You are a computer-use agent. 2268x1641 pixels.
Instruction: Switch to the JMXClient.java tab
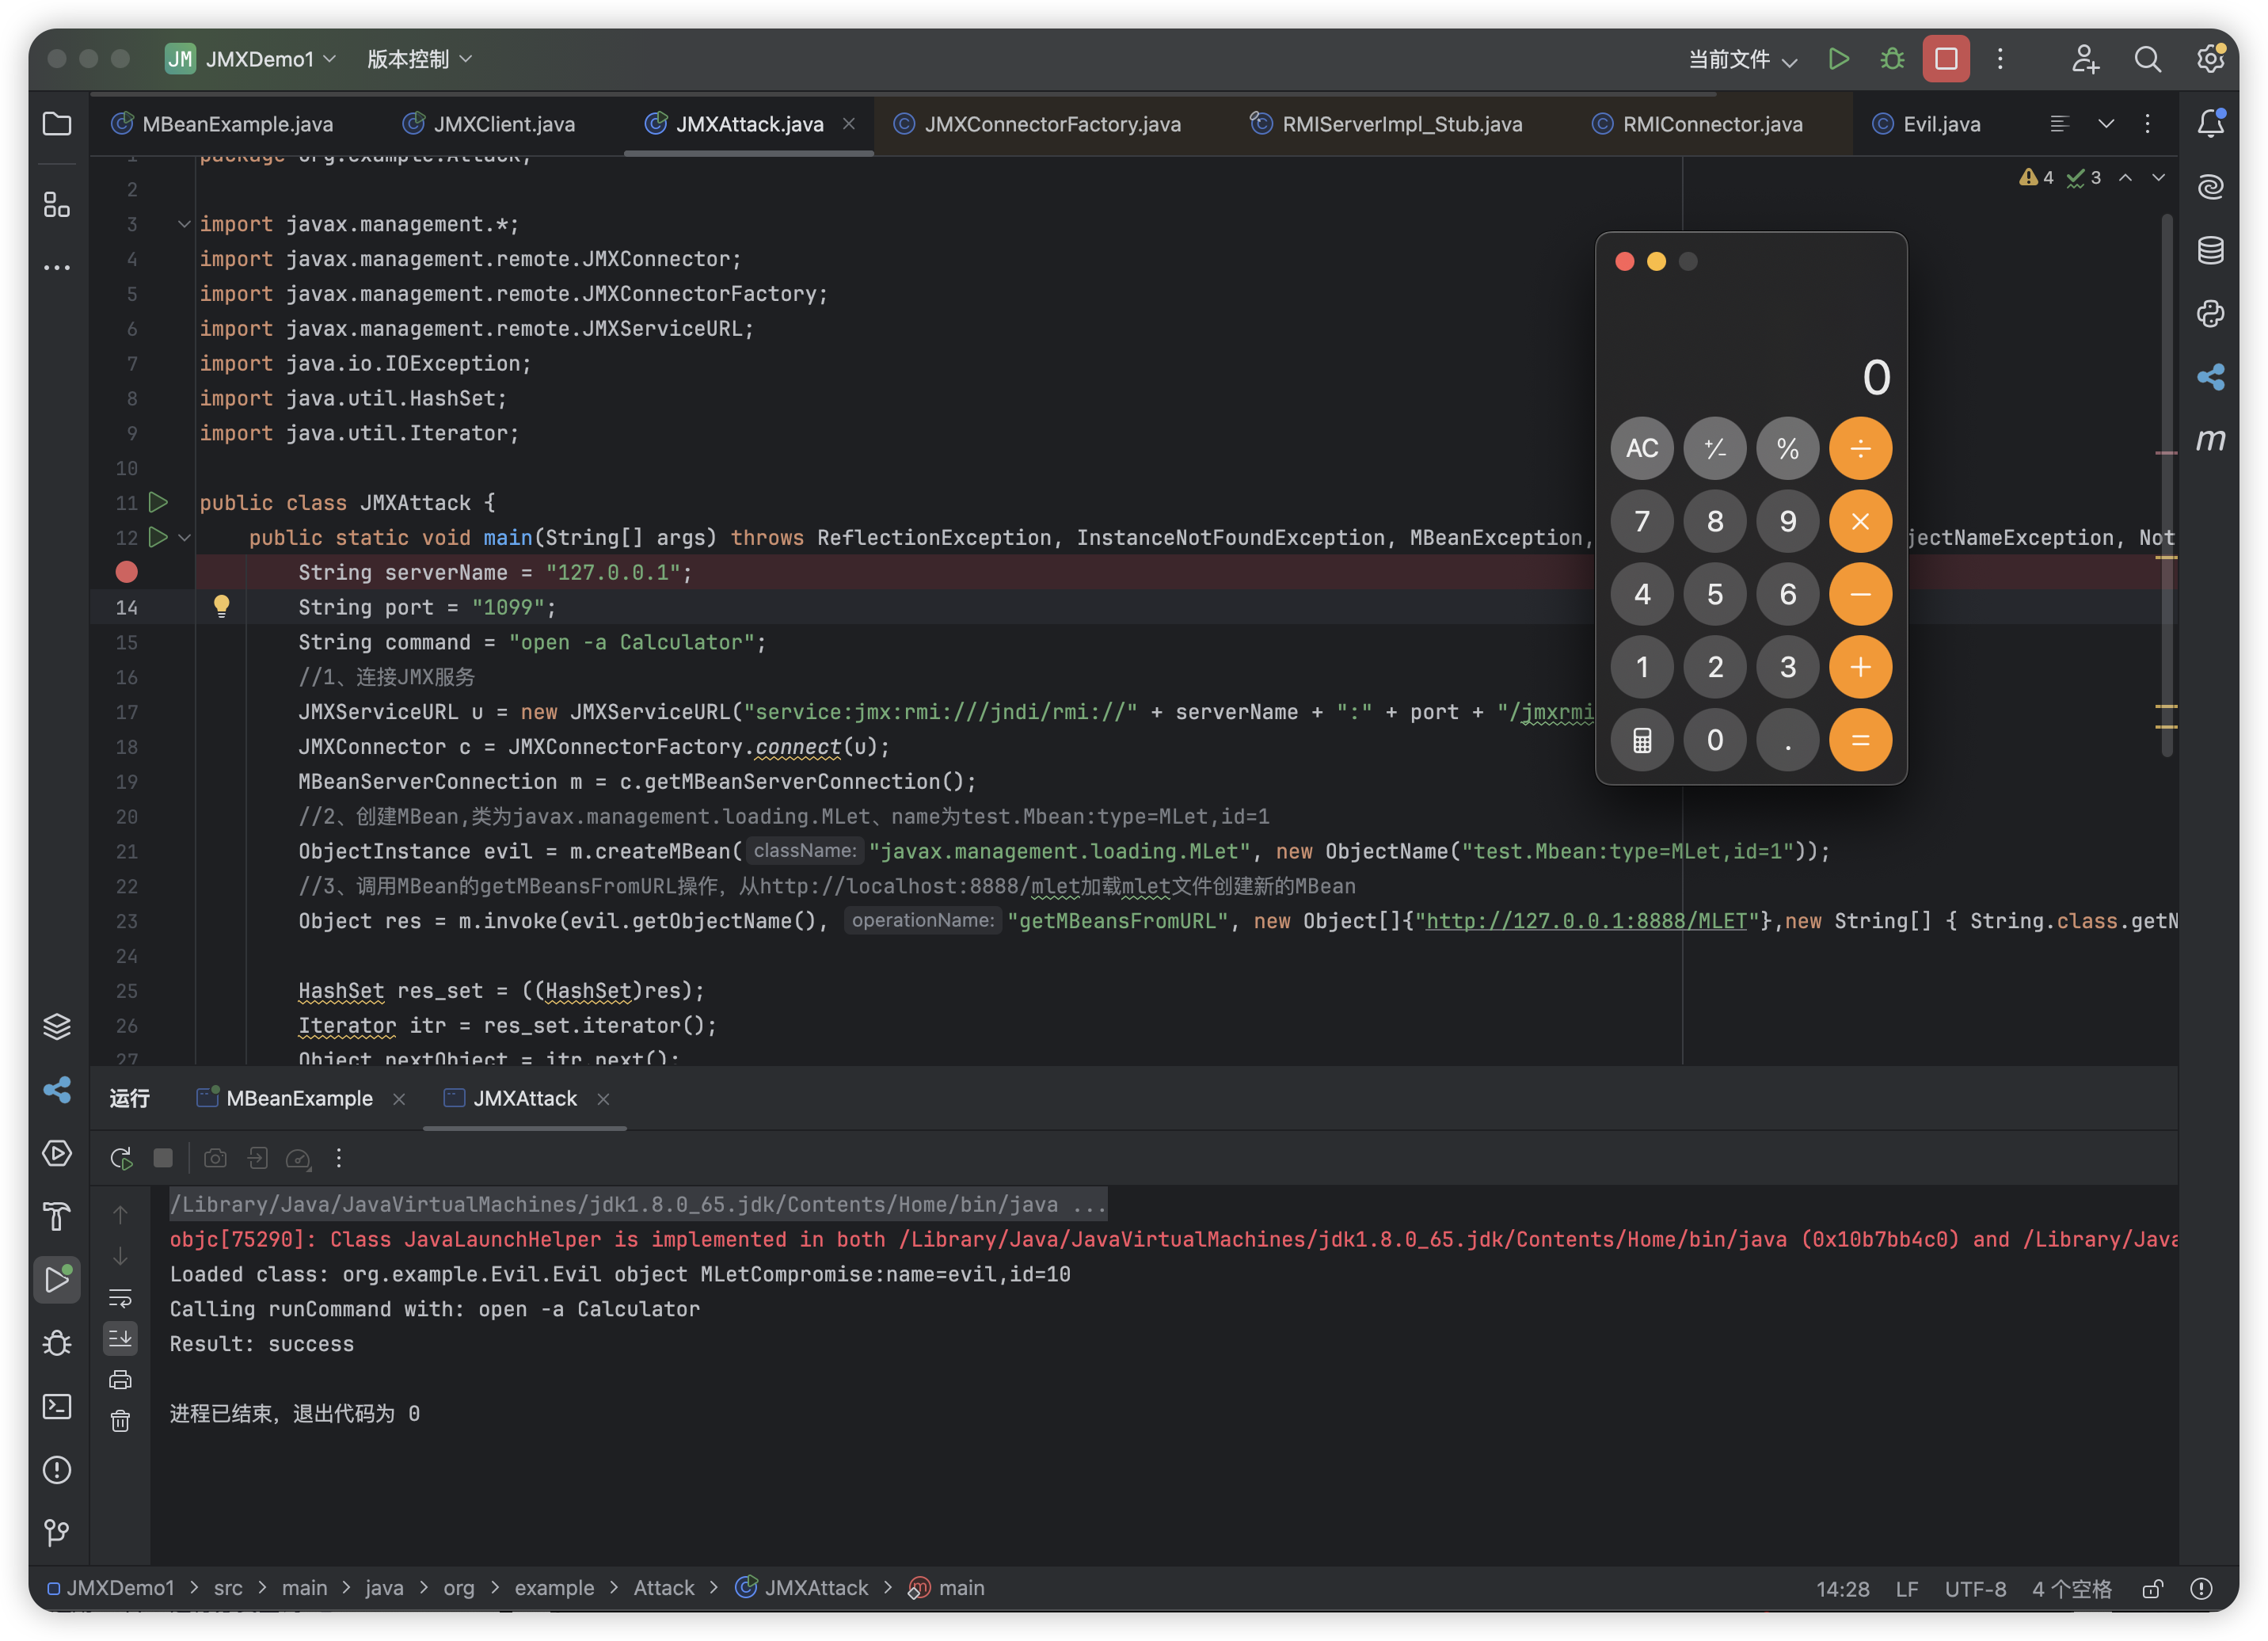click(489, 124)
